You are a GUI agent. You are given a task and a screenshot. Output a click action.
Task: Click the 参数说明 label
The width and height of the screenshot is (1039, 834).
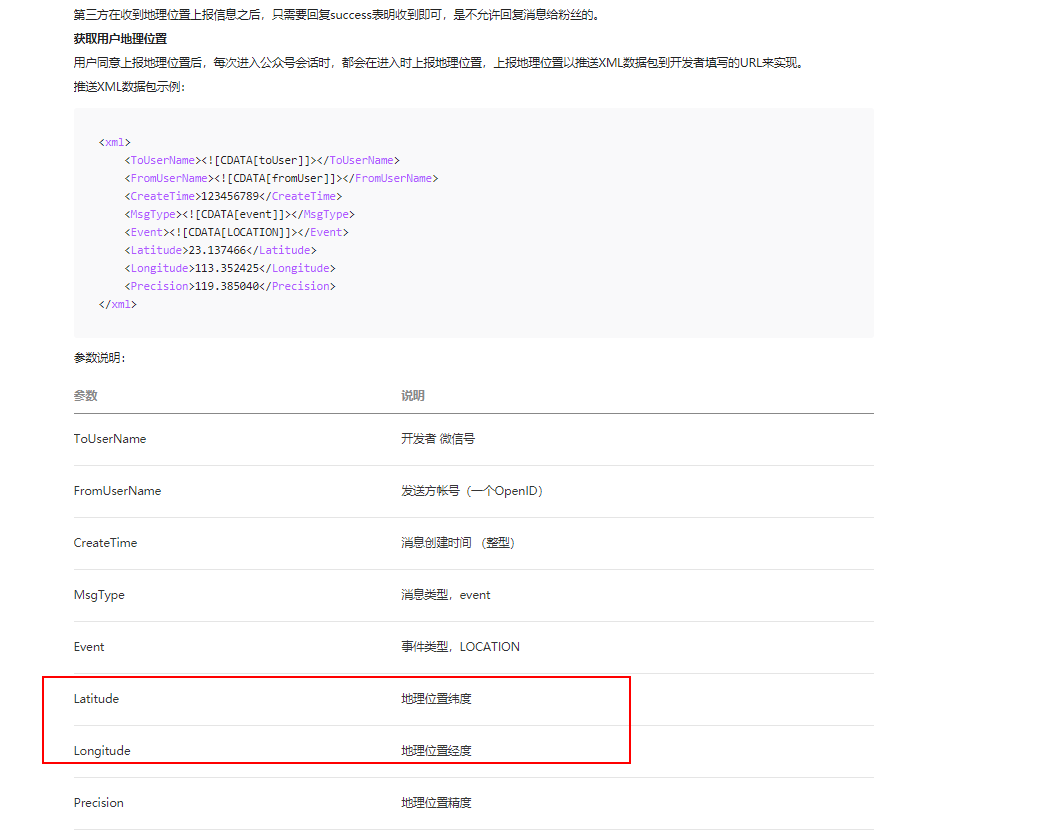(99, 358)
